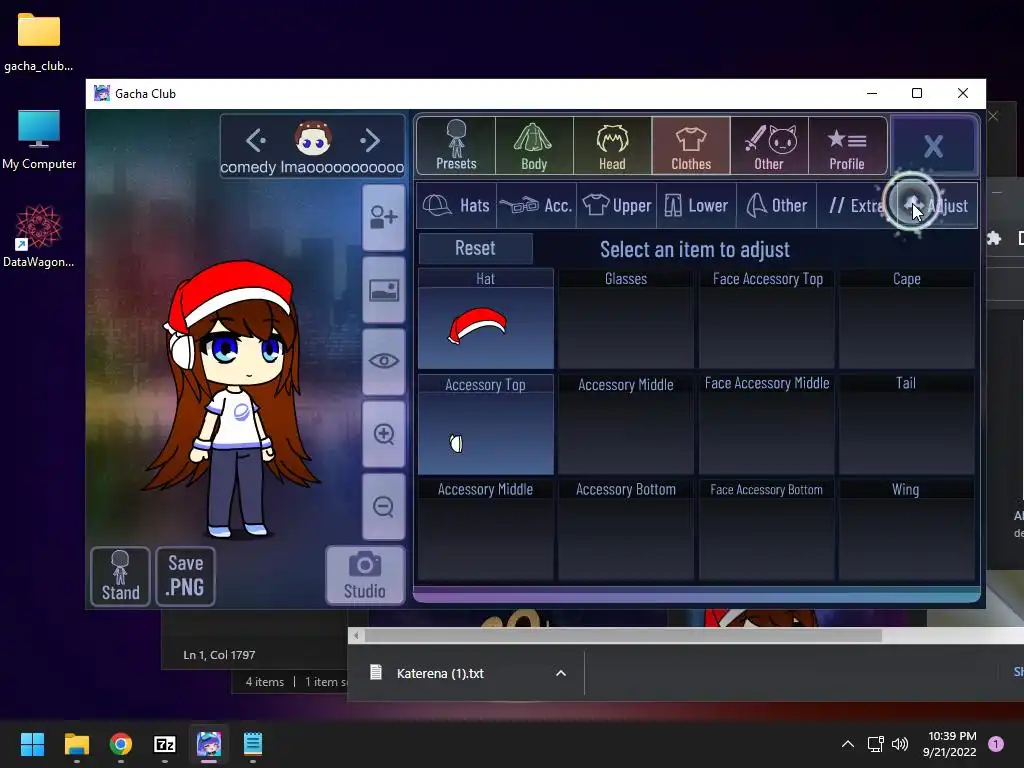Click the horizontal scrollbar in the browser window

pyautogui.click(x=622, y=635)
